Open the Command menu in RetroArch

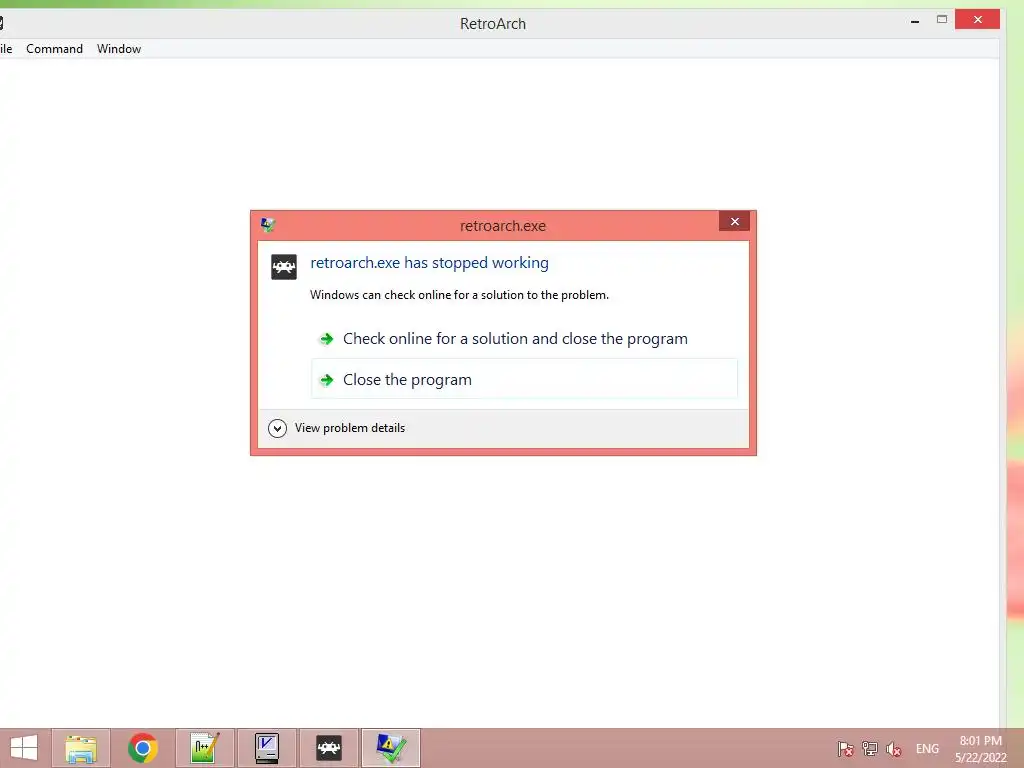(x=54, y=49)
